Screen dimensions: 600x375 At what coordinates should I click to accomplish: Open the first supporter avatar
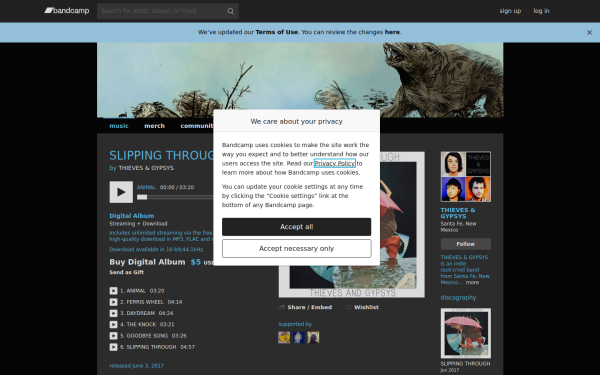coord(284,337)
